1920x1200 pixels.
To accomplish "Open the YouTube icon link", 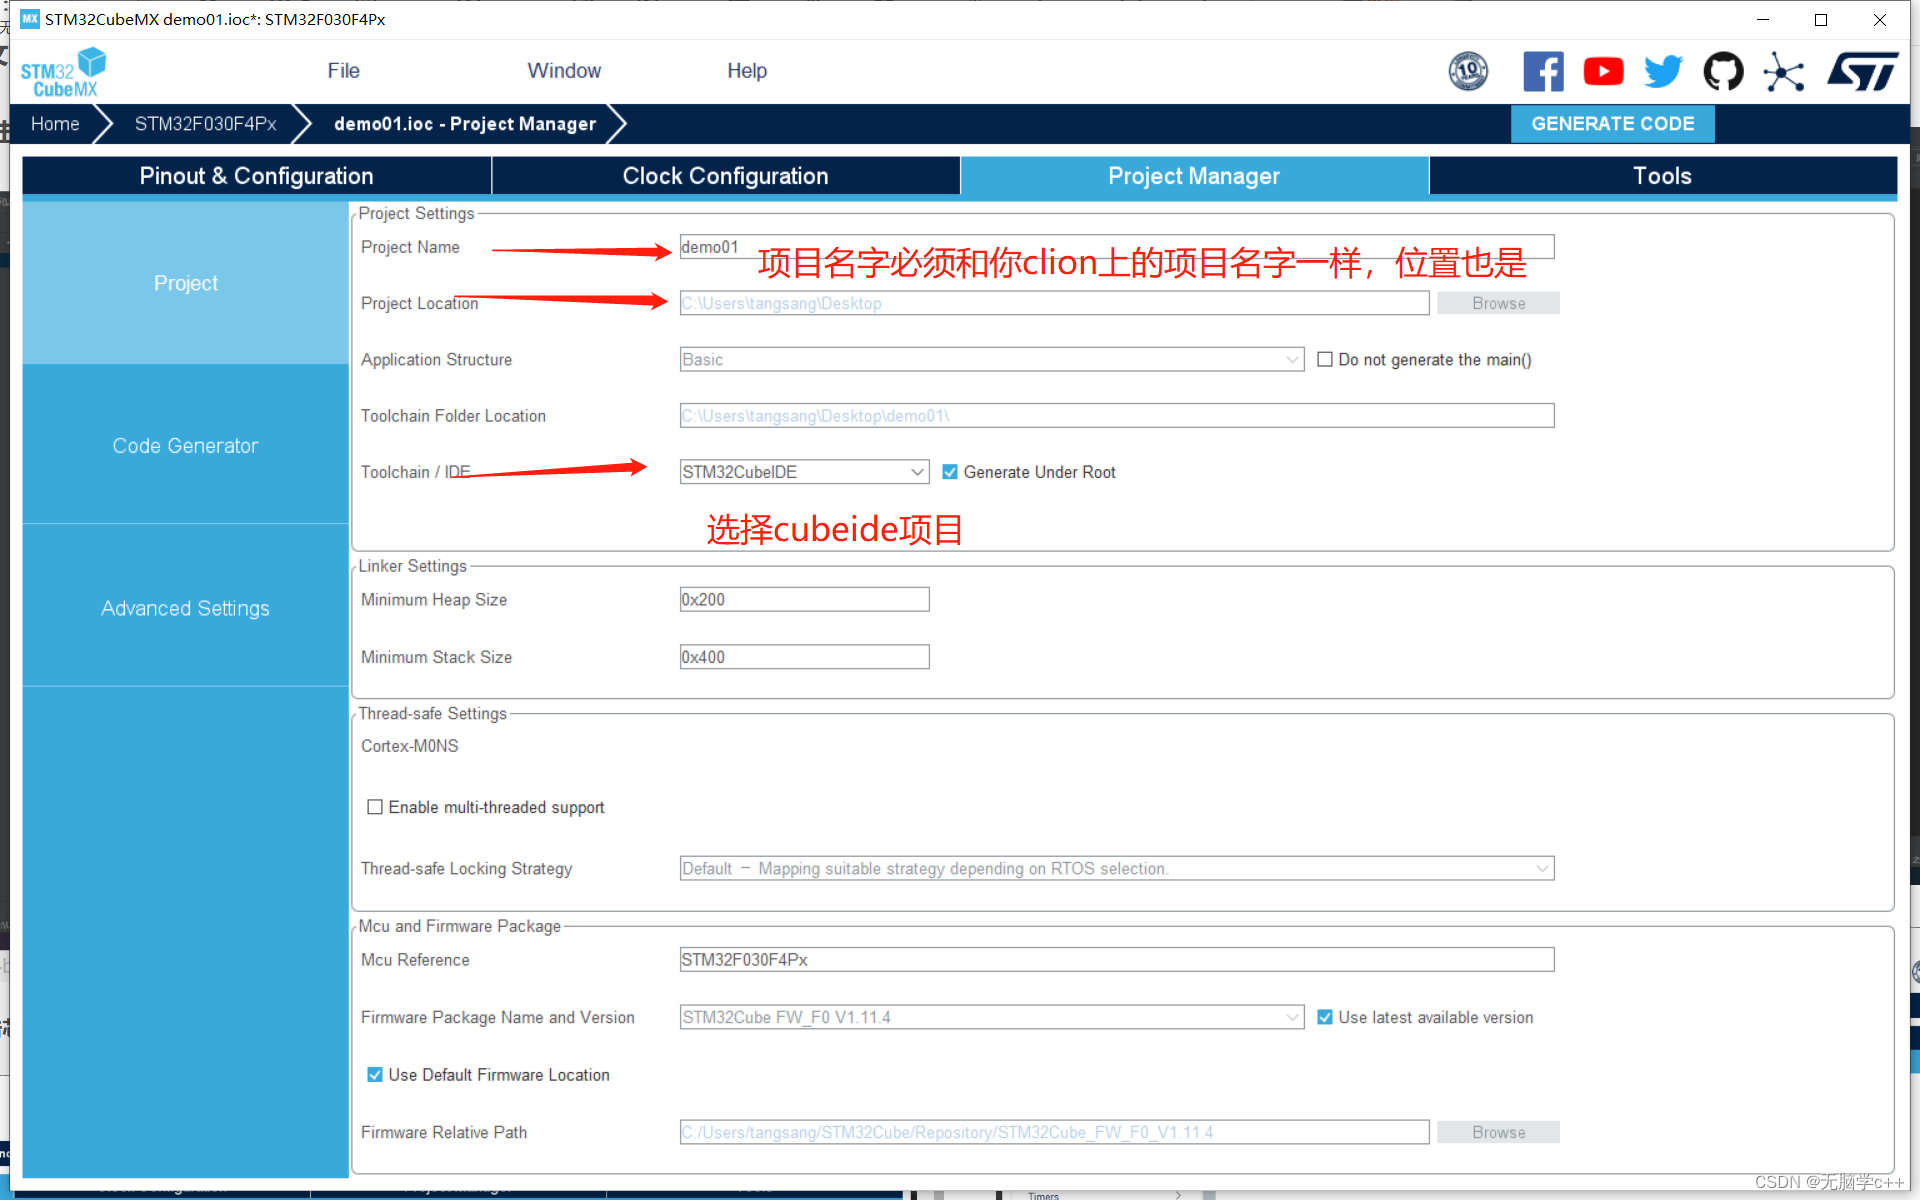I will [x=1603, y=71].
